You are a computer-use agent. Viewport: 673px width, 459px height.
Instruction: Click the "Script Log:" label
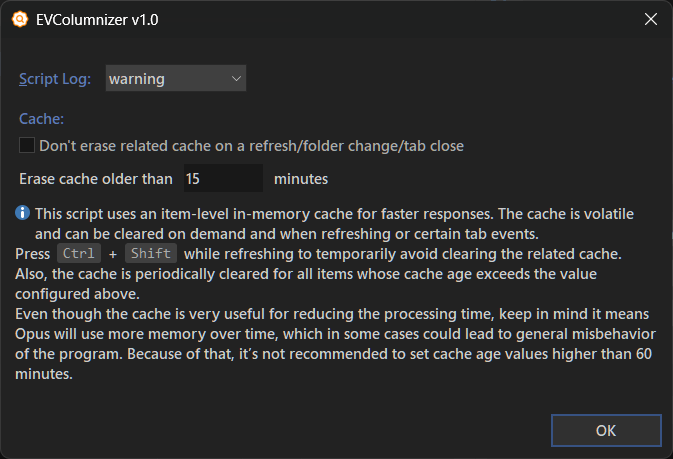pyautogui.click(x=55, y=78)
